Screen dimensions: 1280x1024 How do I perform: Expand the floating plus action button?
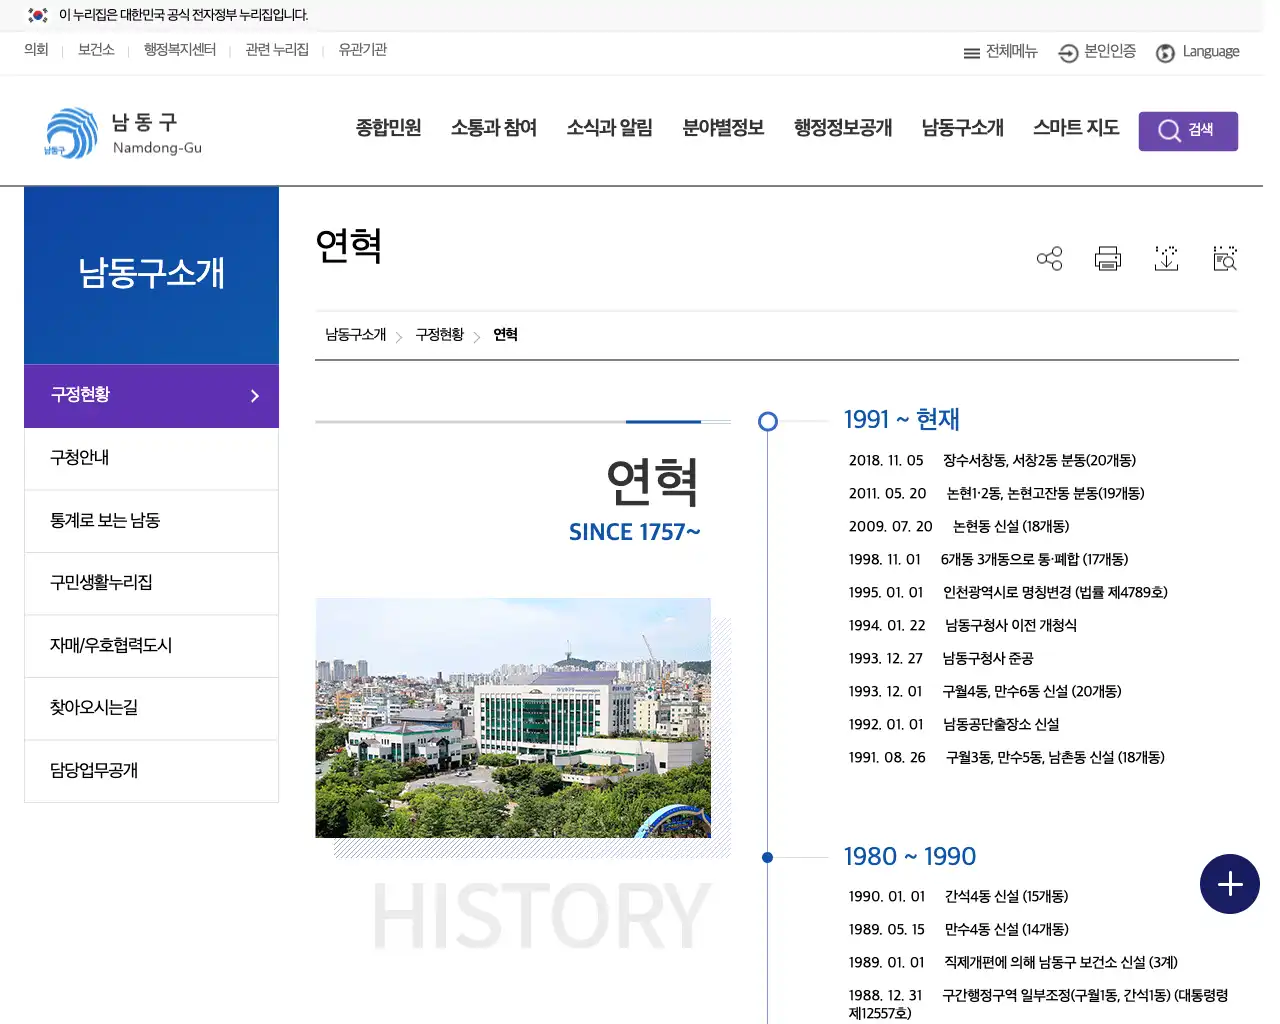click(1230, 884)
